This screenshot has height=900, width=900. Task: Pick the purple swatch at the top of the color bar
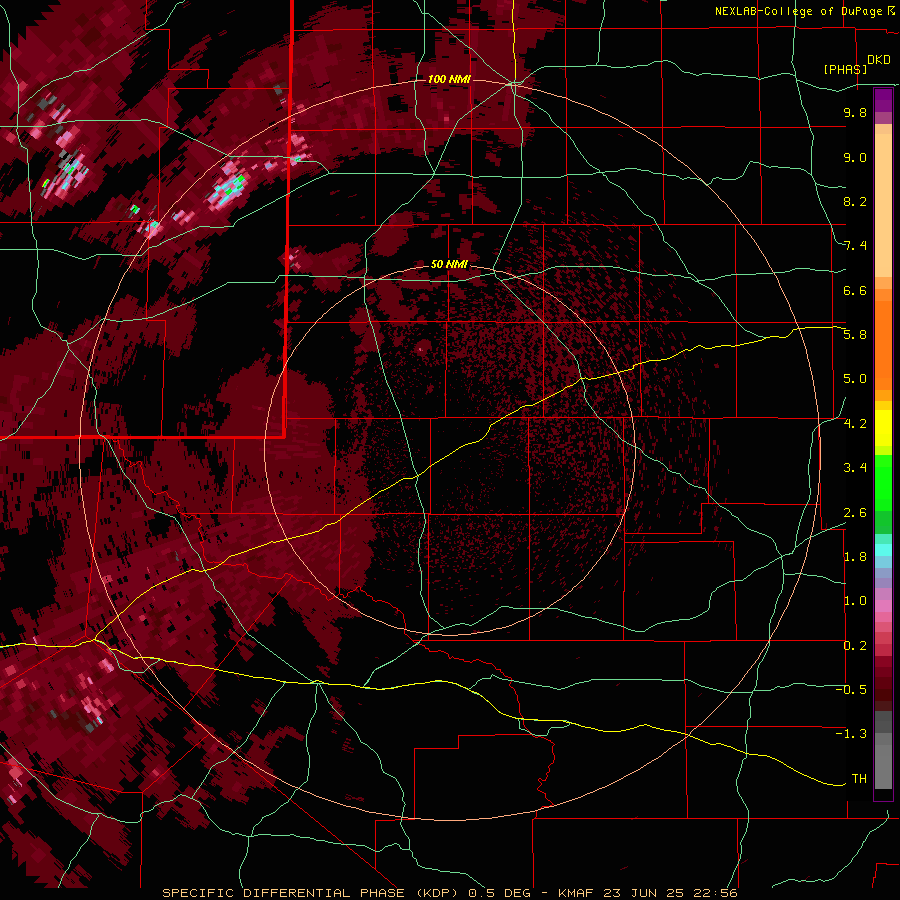pyautogui.click(x=883, y=100)
